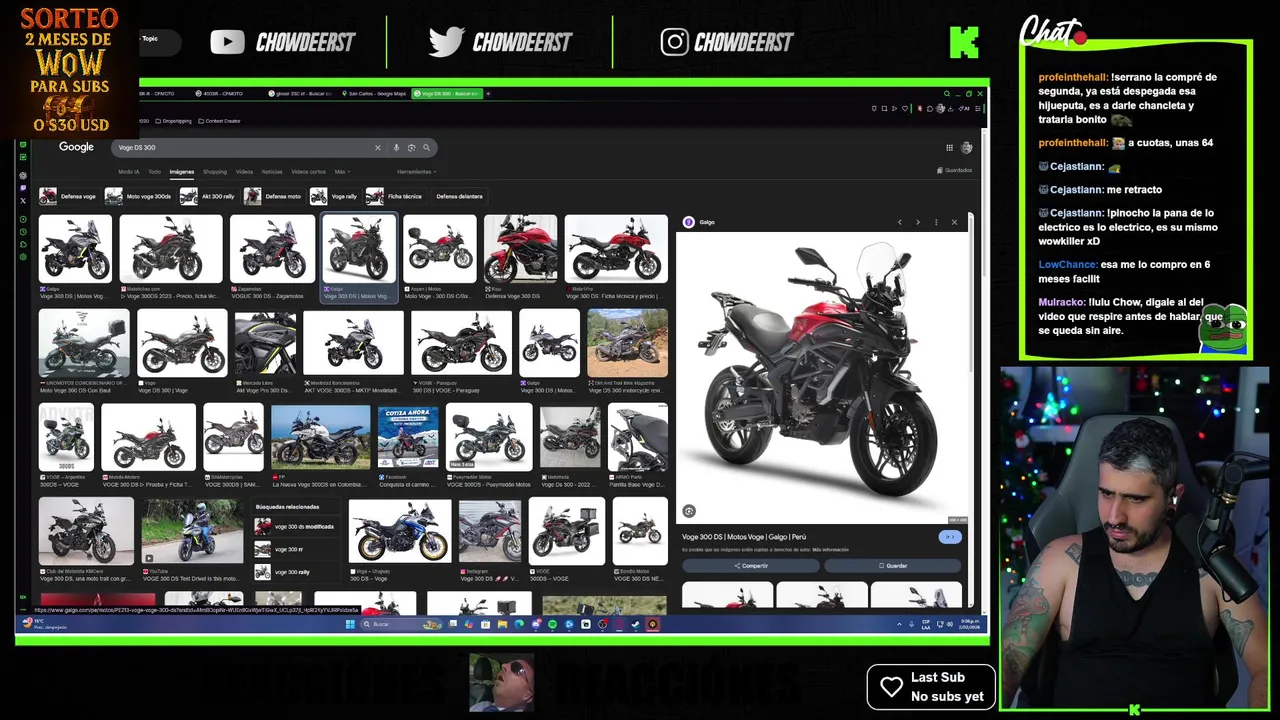Expand the Herramientas dropdown
Viewport: 1280px width, 720px height.
(416, 172)
